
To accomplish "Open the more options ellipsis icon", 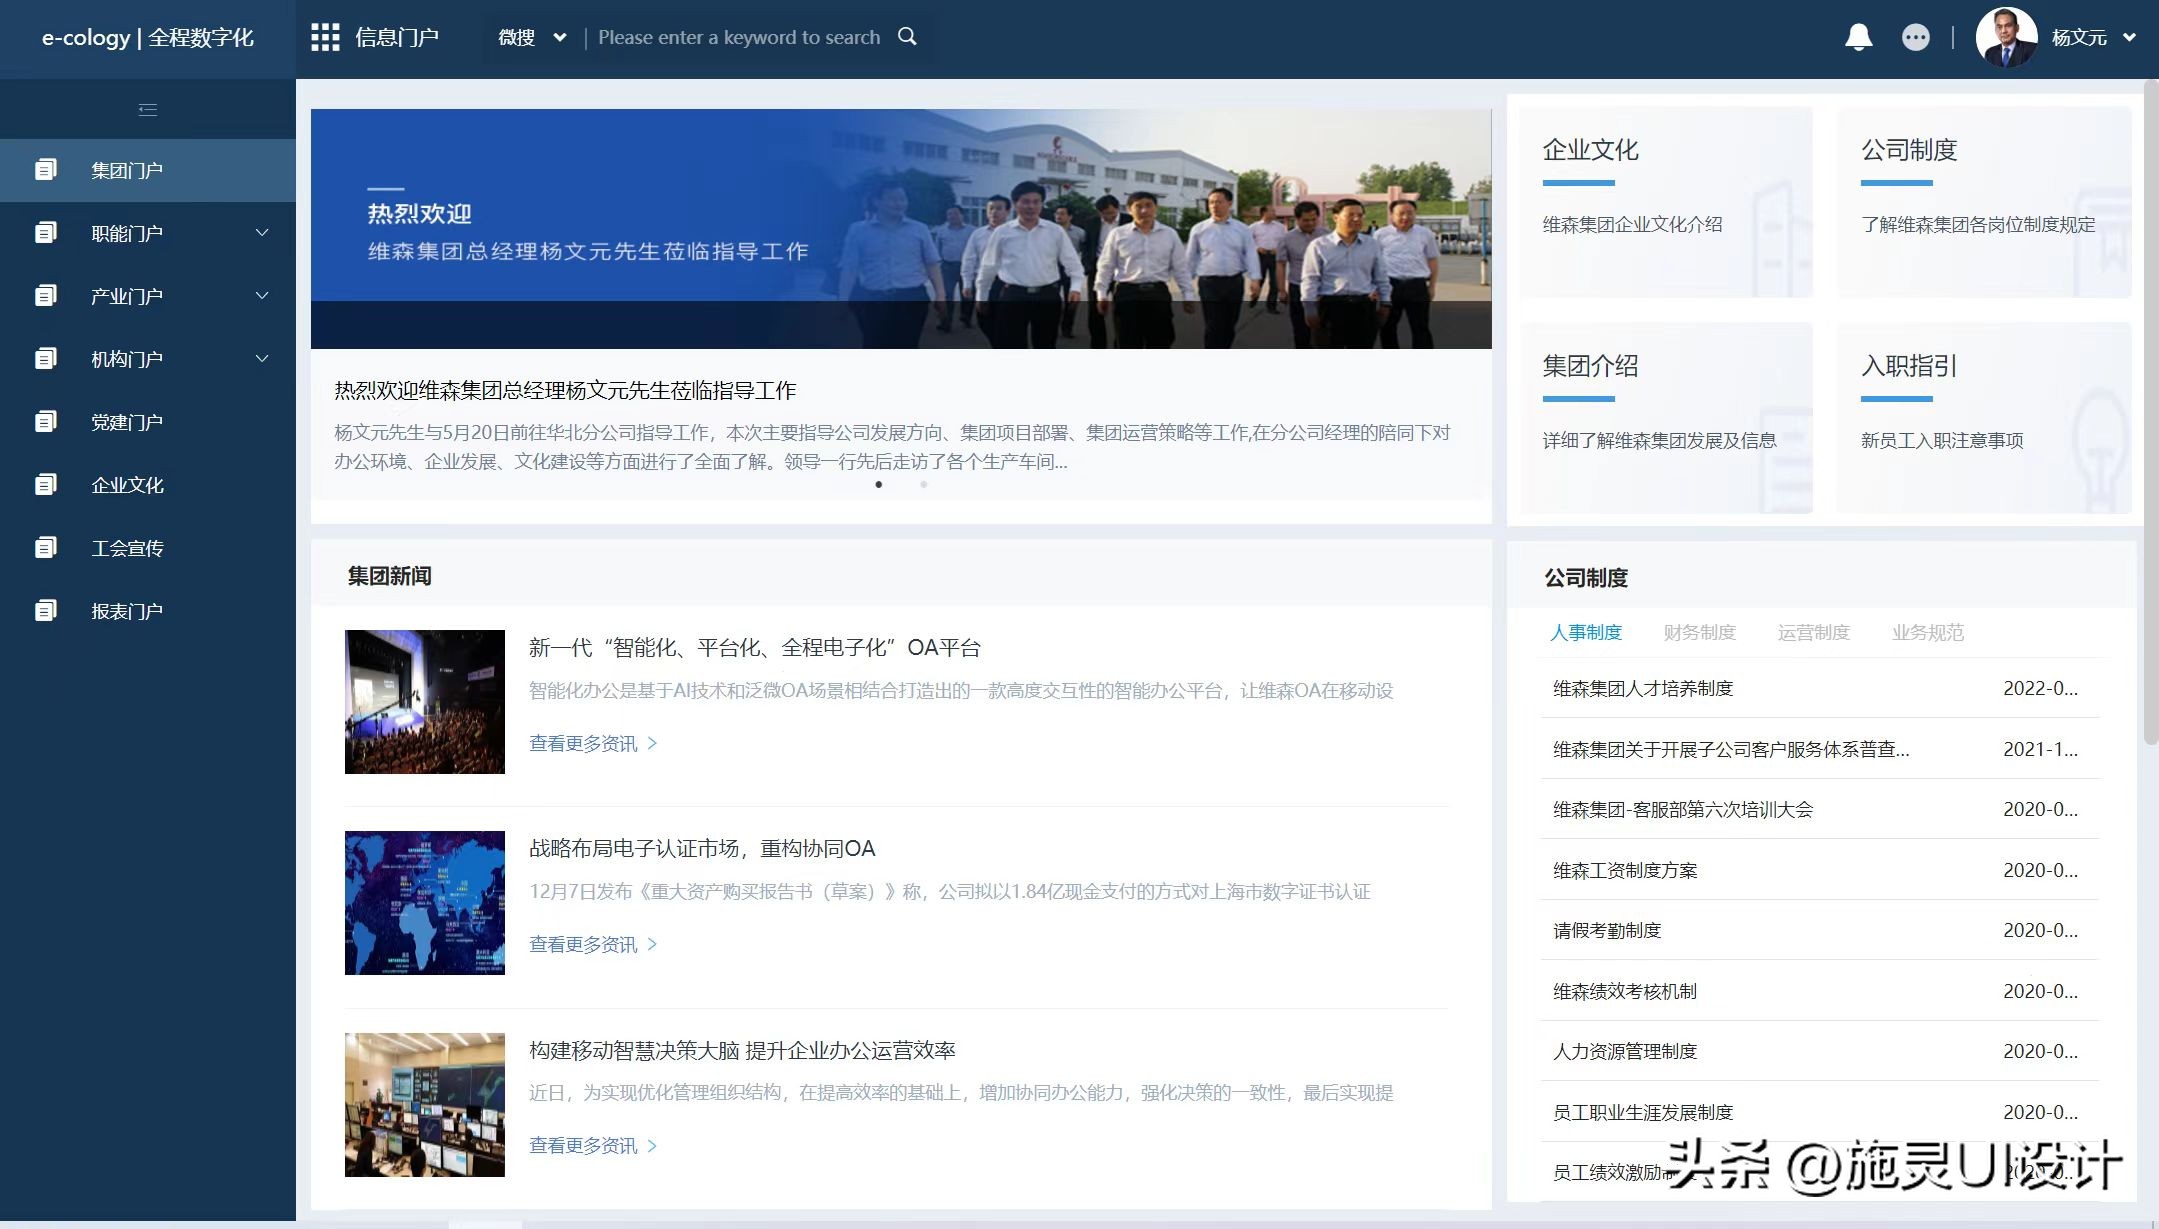I will click(x=1915, y=36).
